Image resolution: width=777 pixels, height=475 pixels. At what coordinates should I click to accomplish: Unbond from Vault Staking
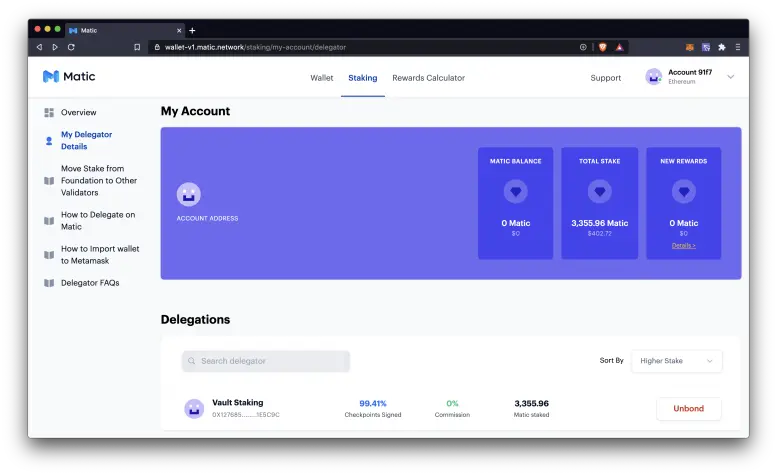pyautogui.click(x=689, y=409)
